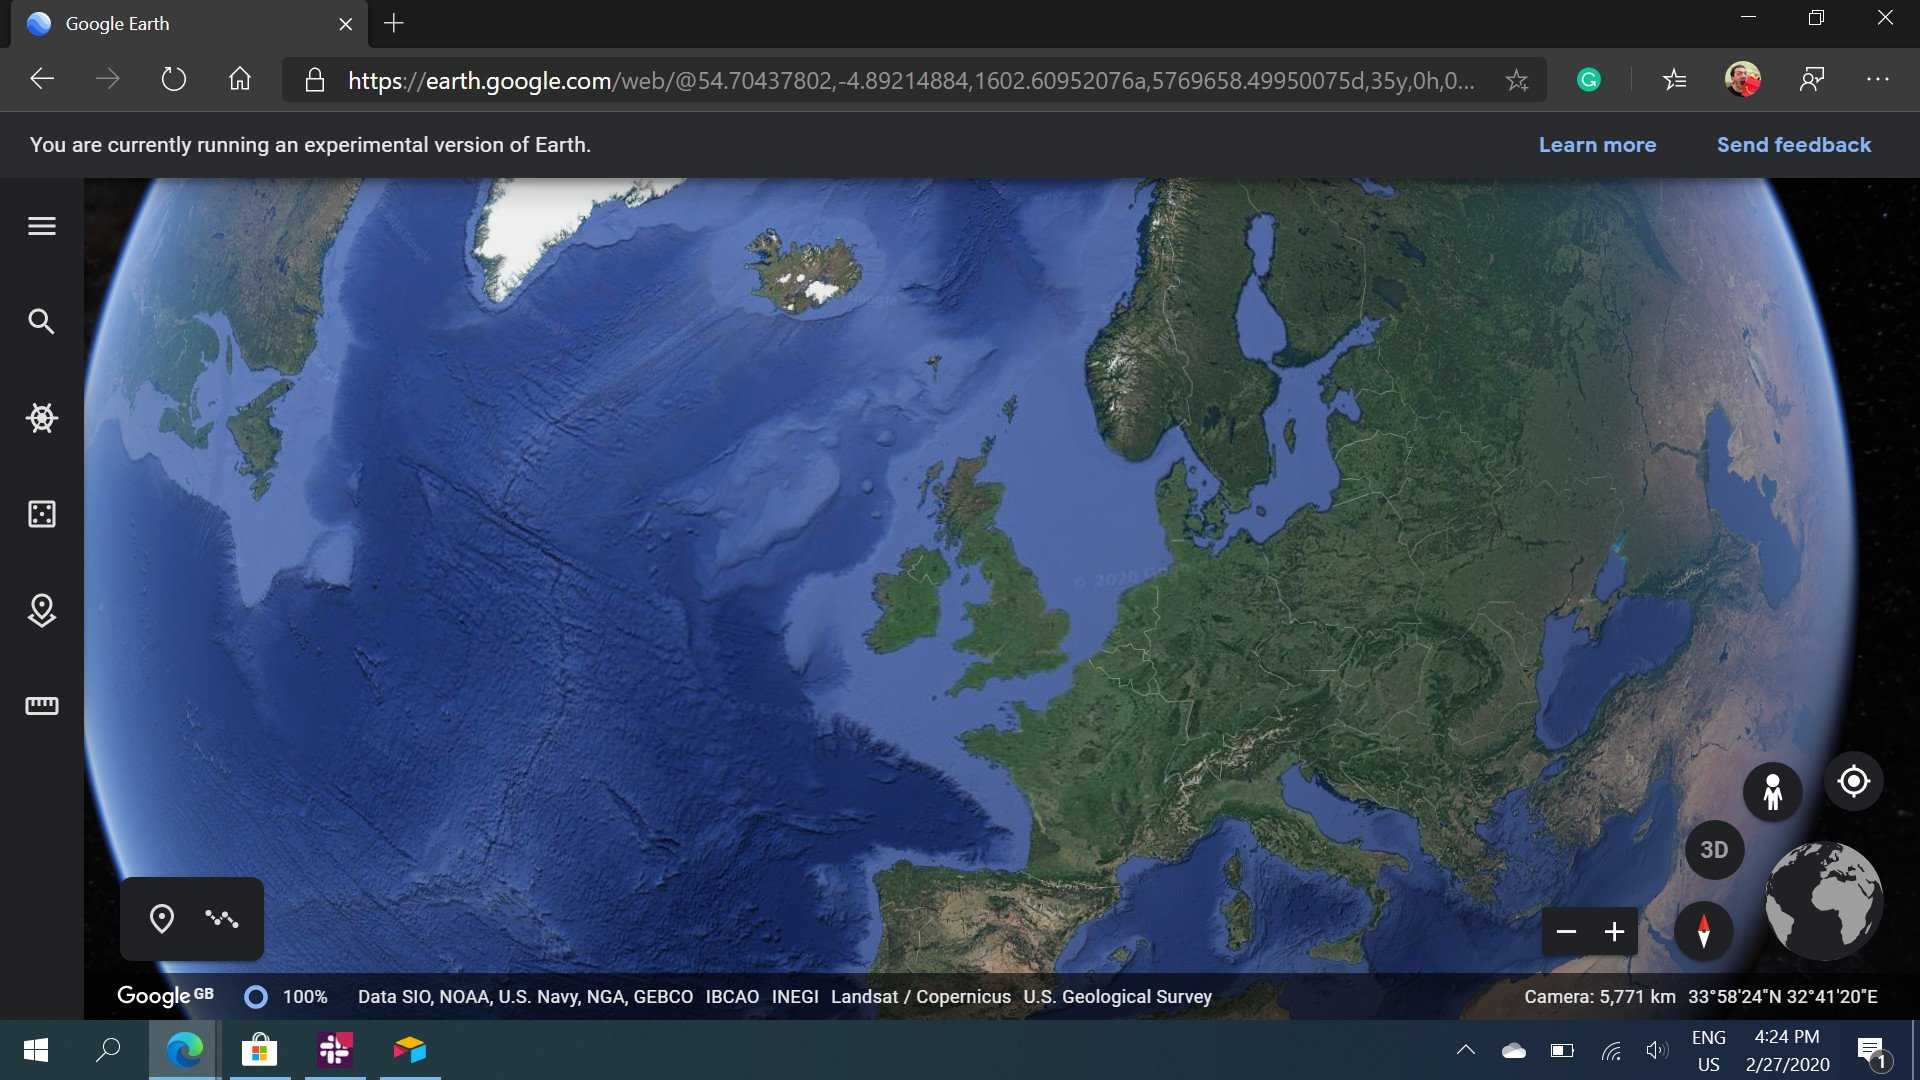
Task: Click the Send feedback link
Action: 1793,145
